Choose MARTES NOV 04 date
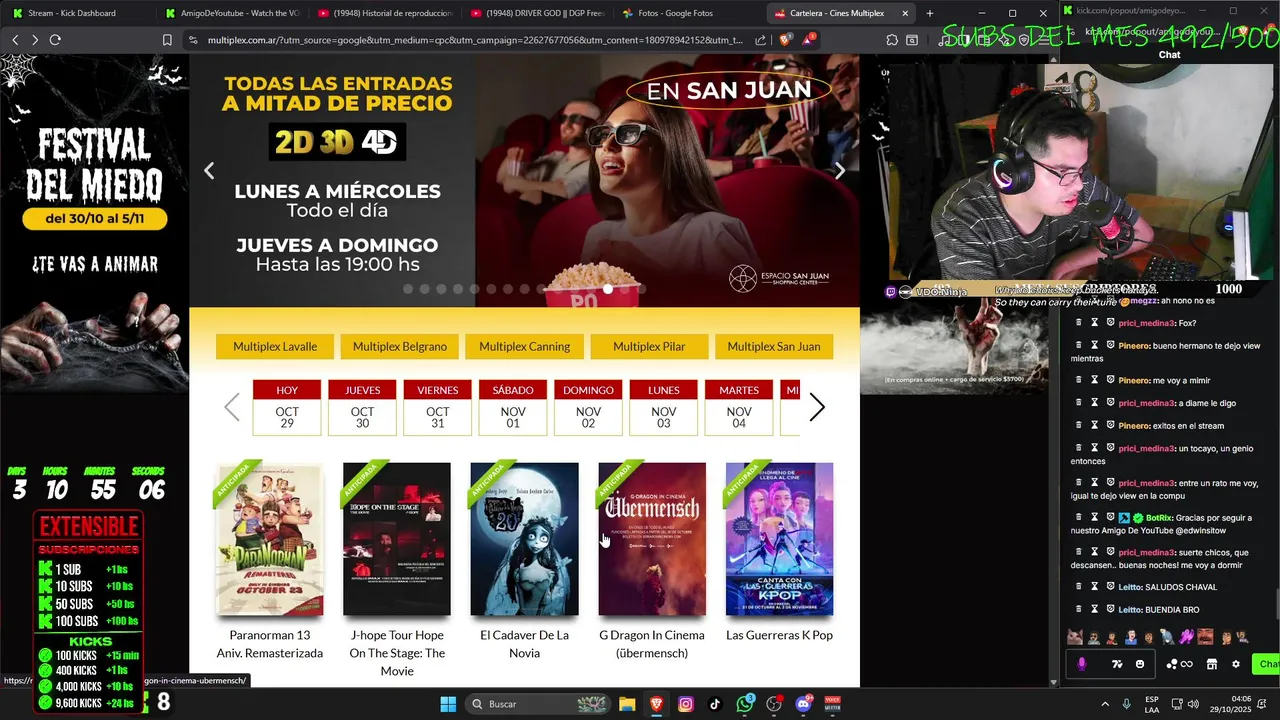The height and width of the screenshot is (720, 1280). [739, 407]
